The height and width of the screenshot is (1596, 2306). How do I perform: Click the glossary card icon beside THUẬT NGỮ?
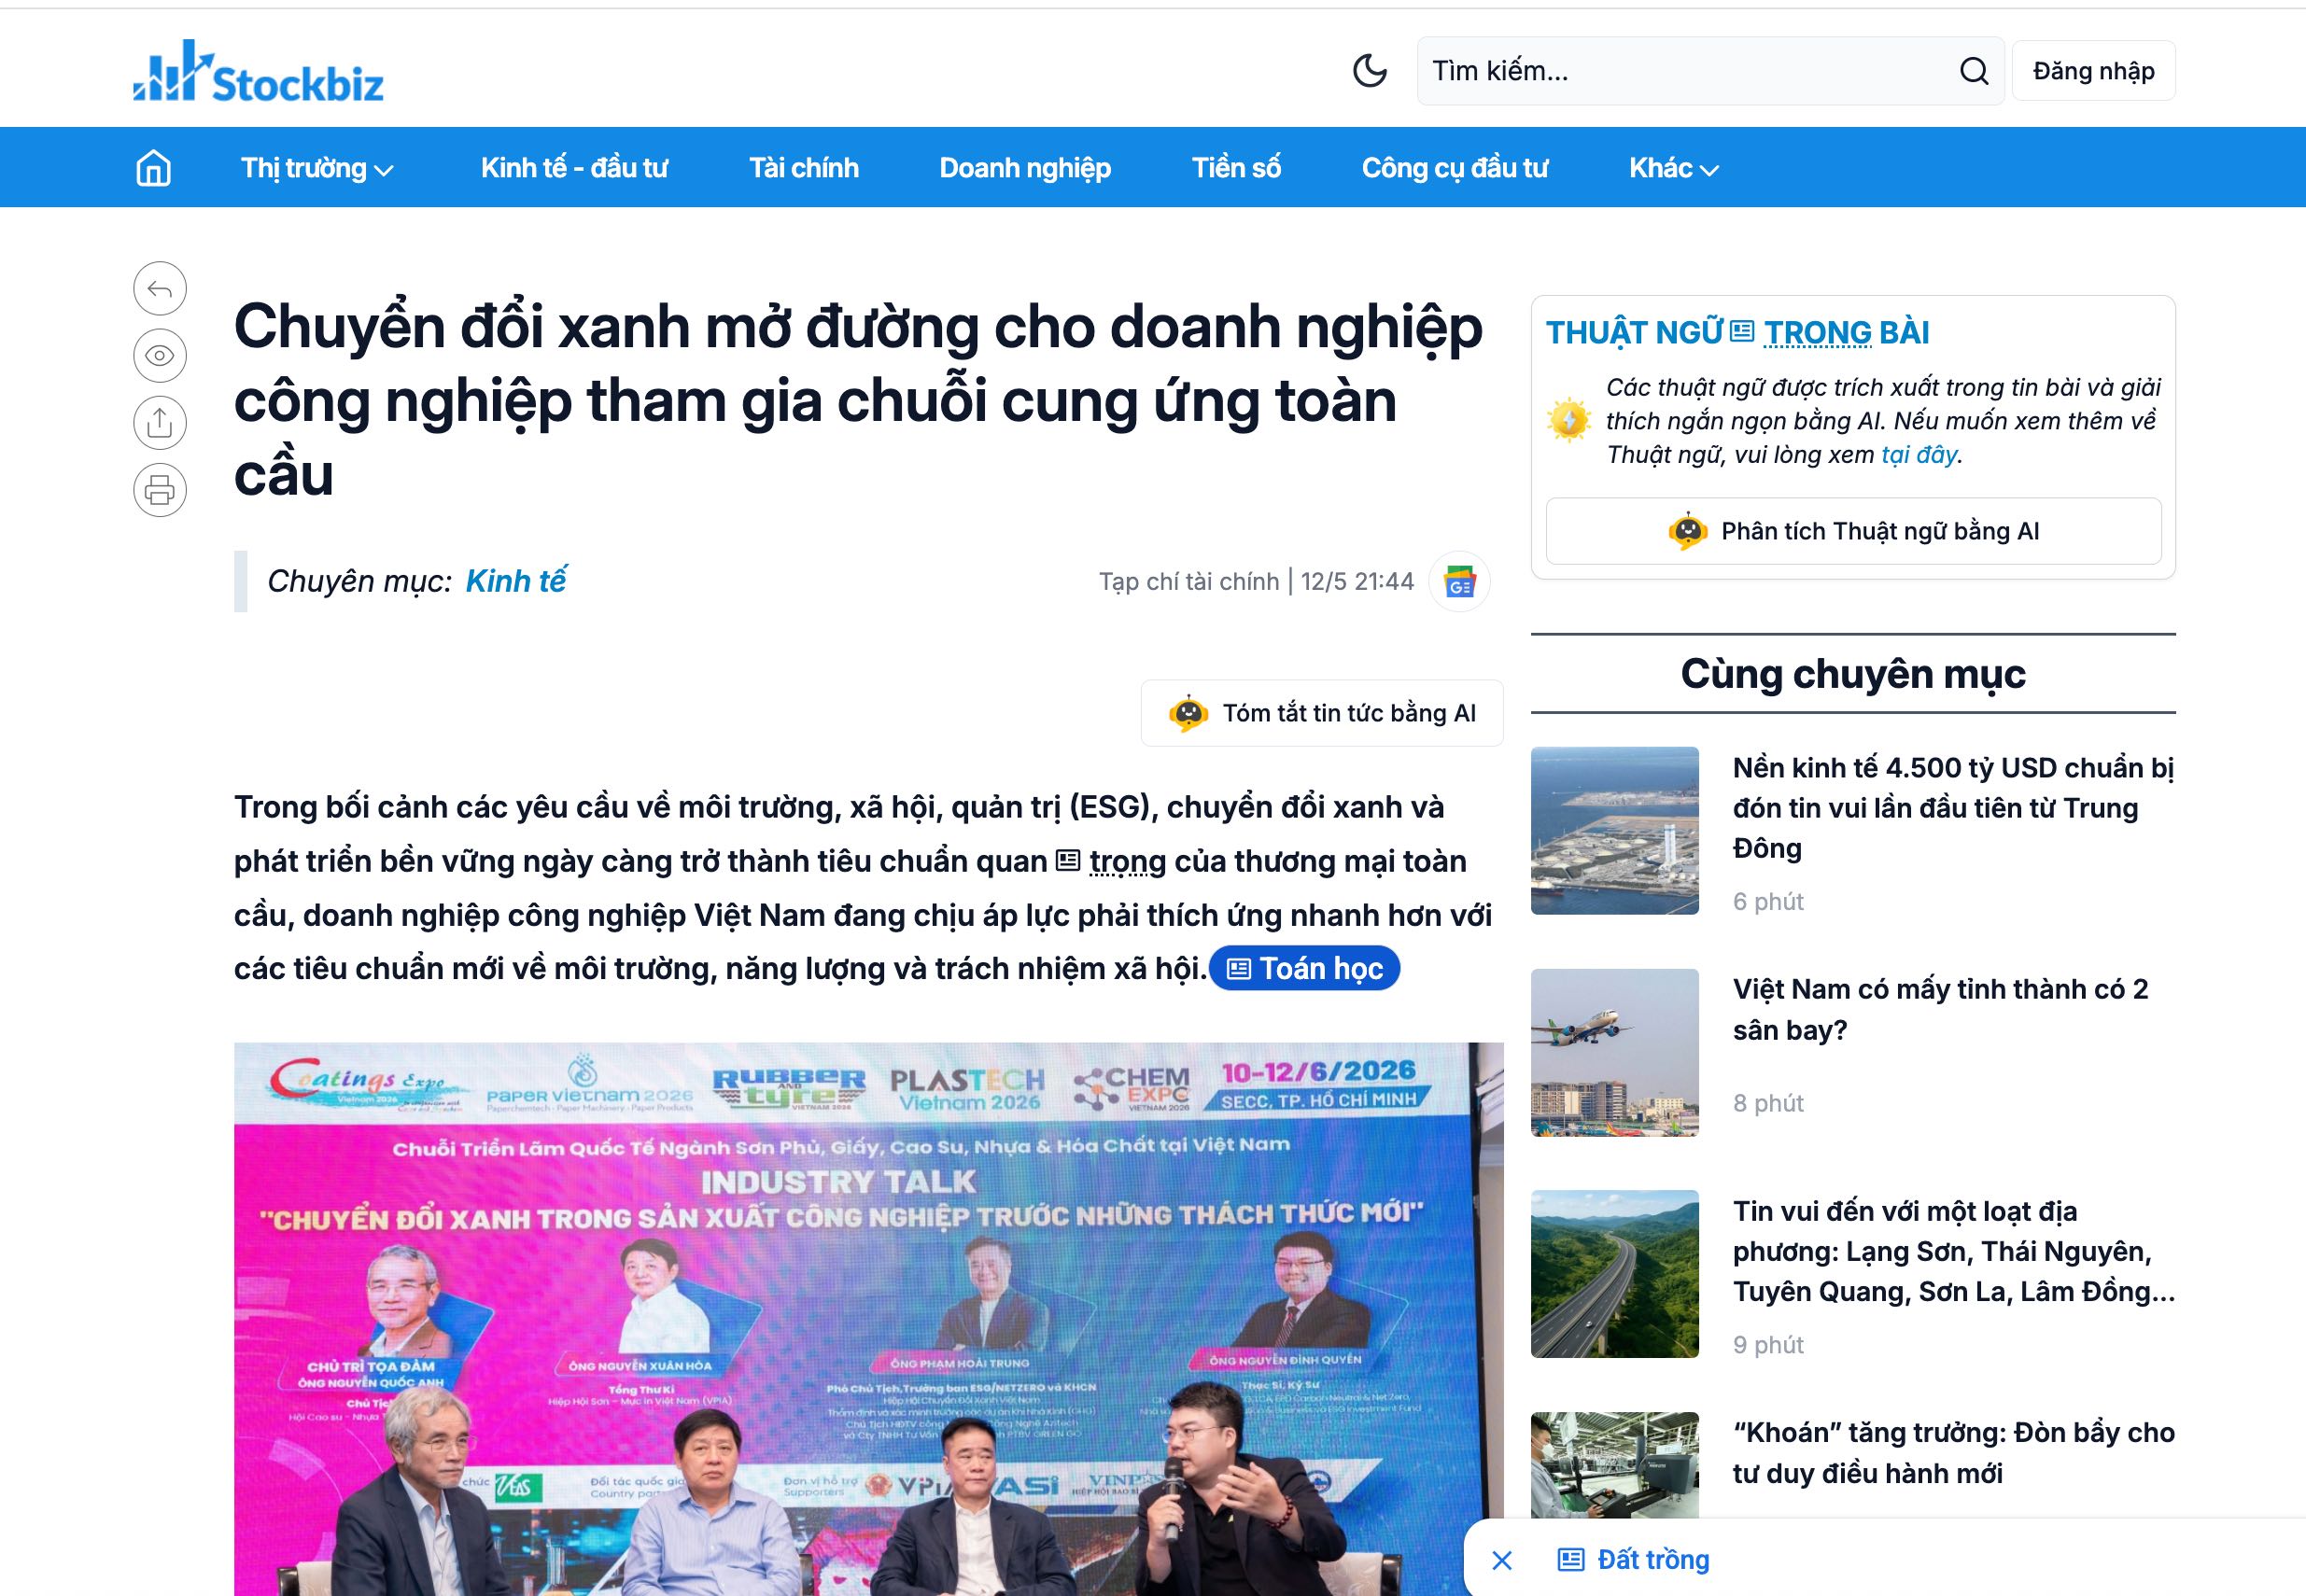[1742, 331]
